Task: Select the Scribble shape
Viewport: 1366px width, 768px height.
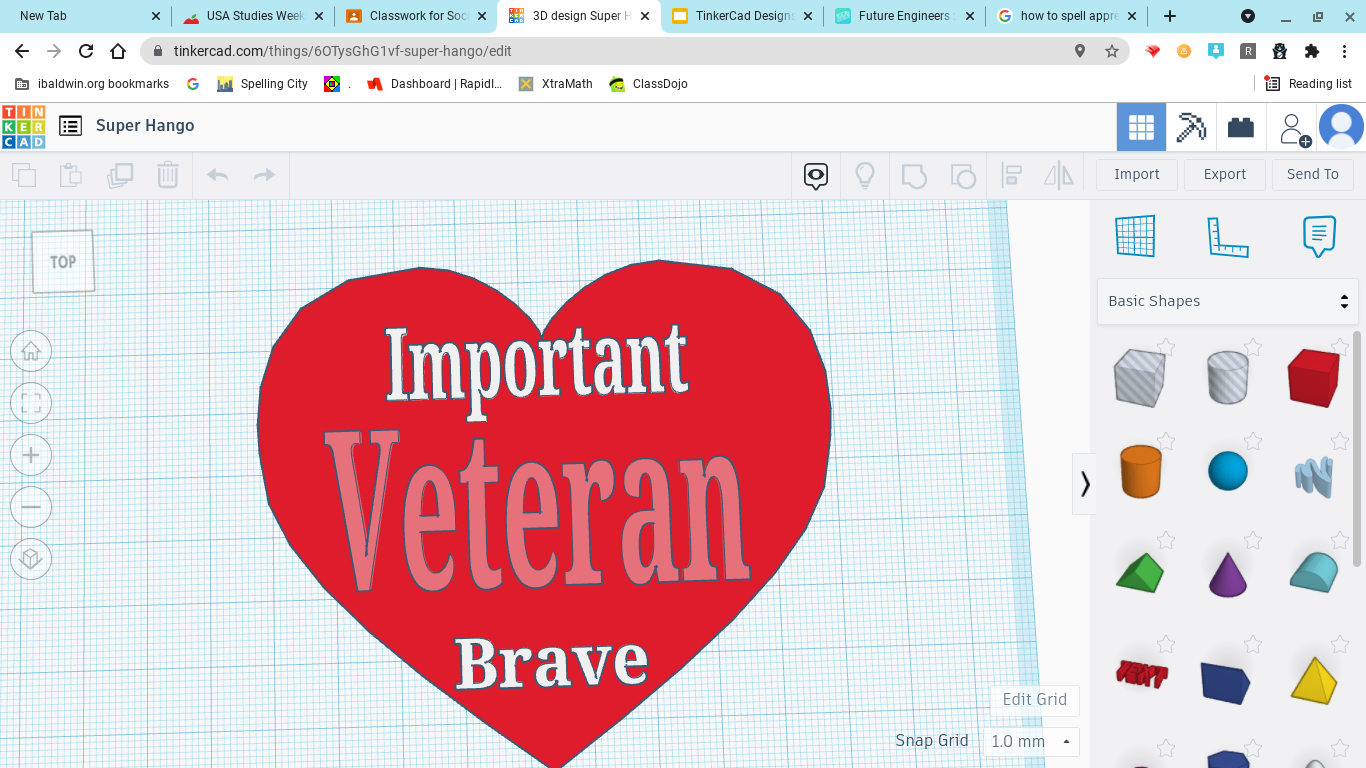Action: [1313, 476]
